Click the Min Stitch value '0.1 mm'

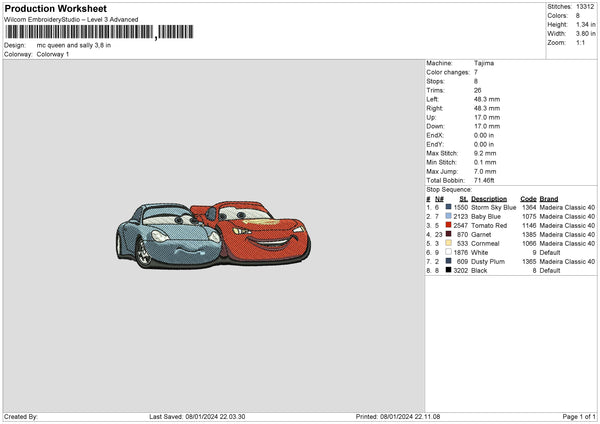(x=485, y=162)
